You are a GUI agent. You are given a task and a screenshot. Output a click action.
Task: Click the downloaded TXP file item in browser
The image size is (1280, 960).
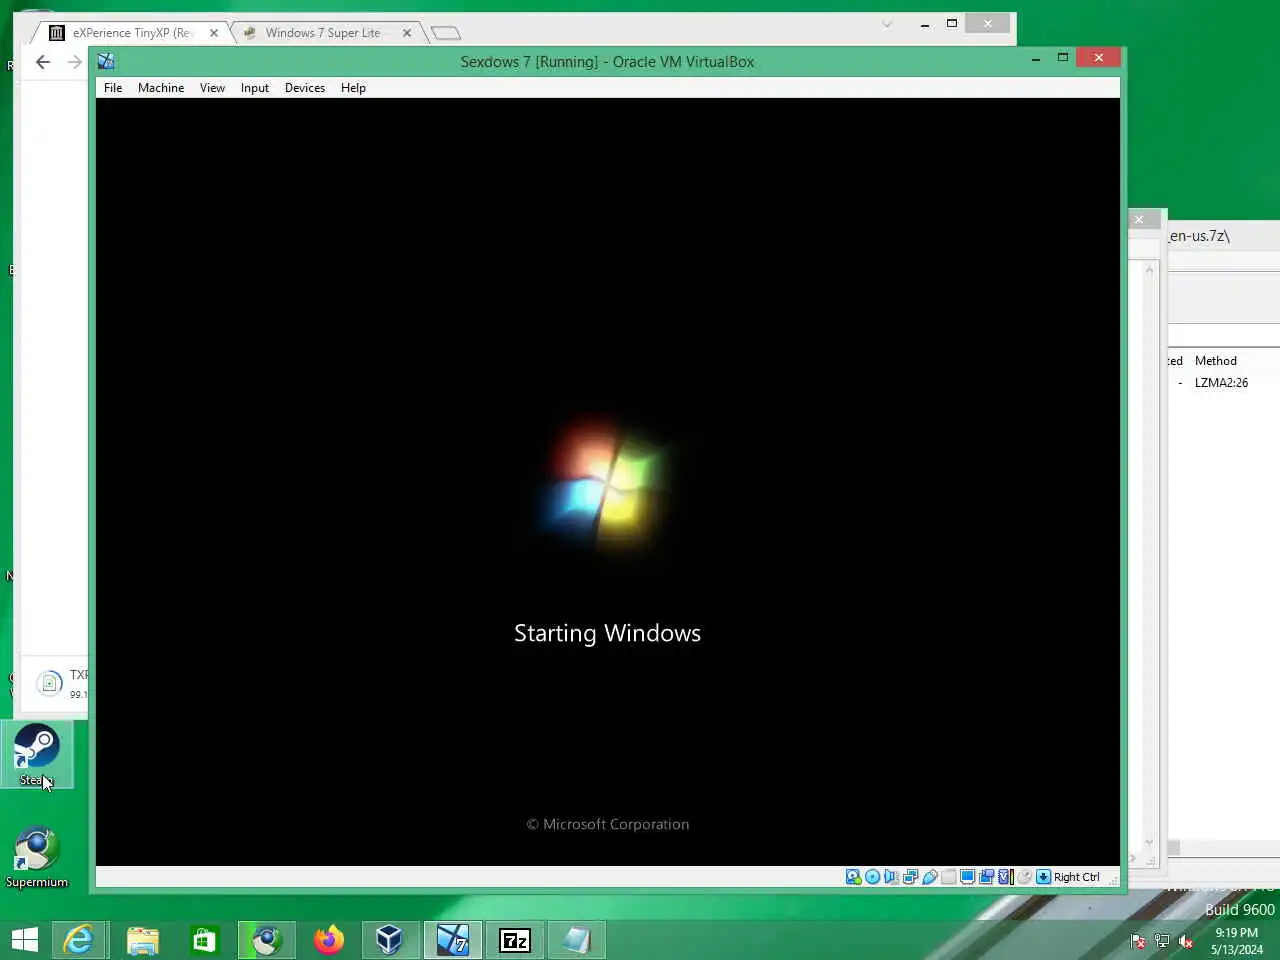[x=60, y=683]
